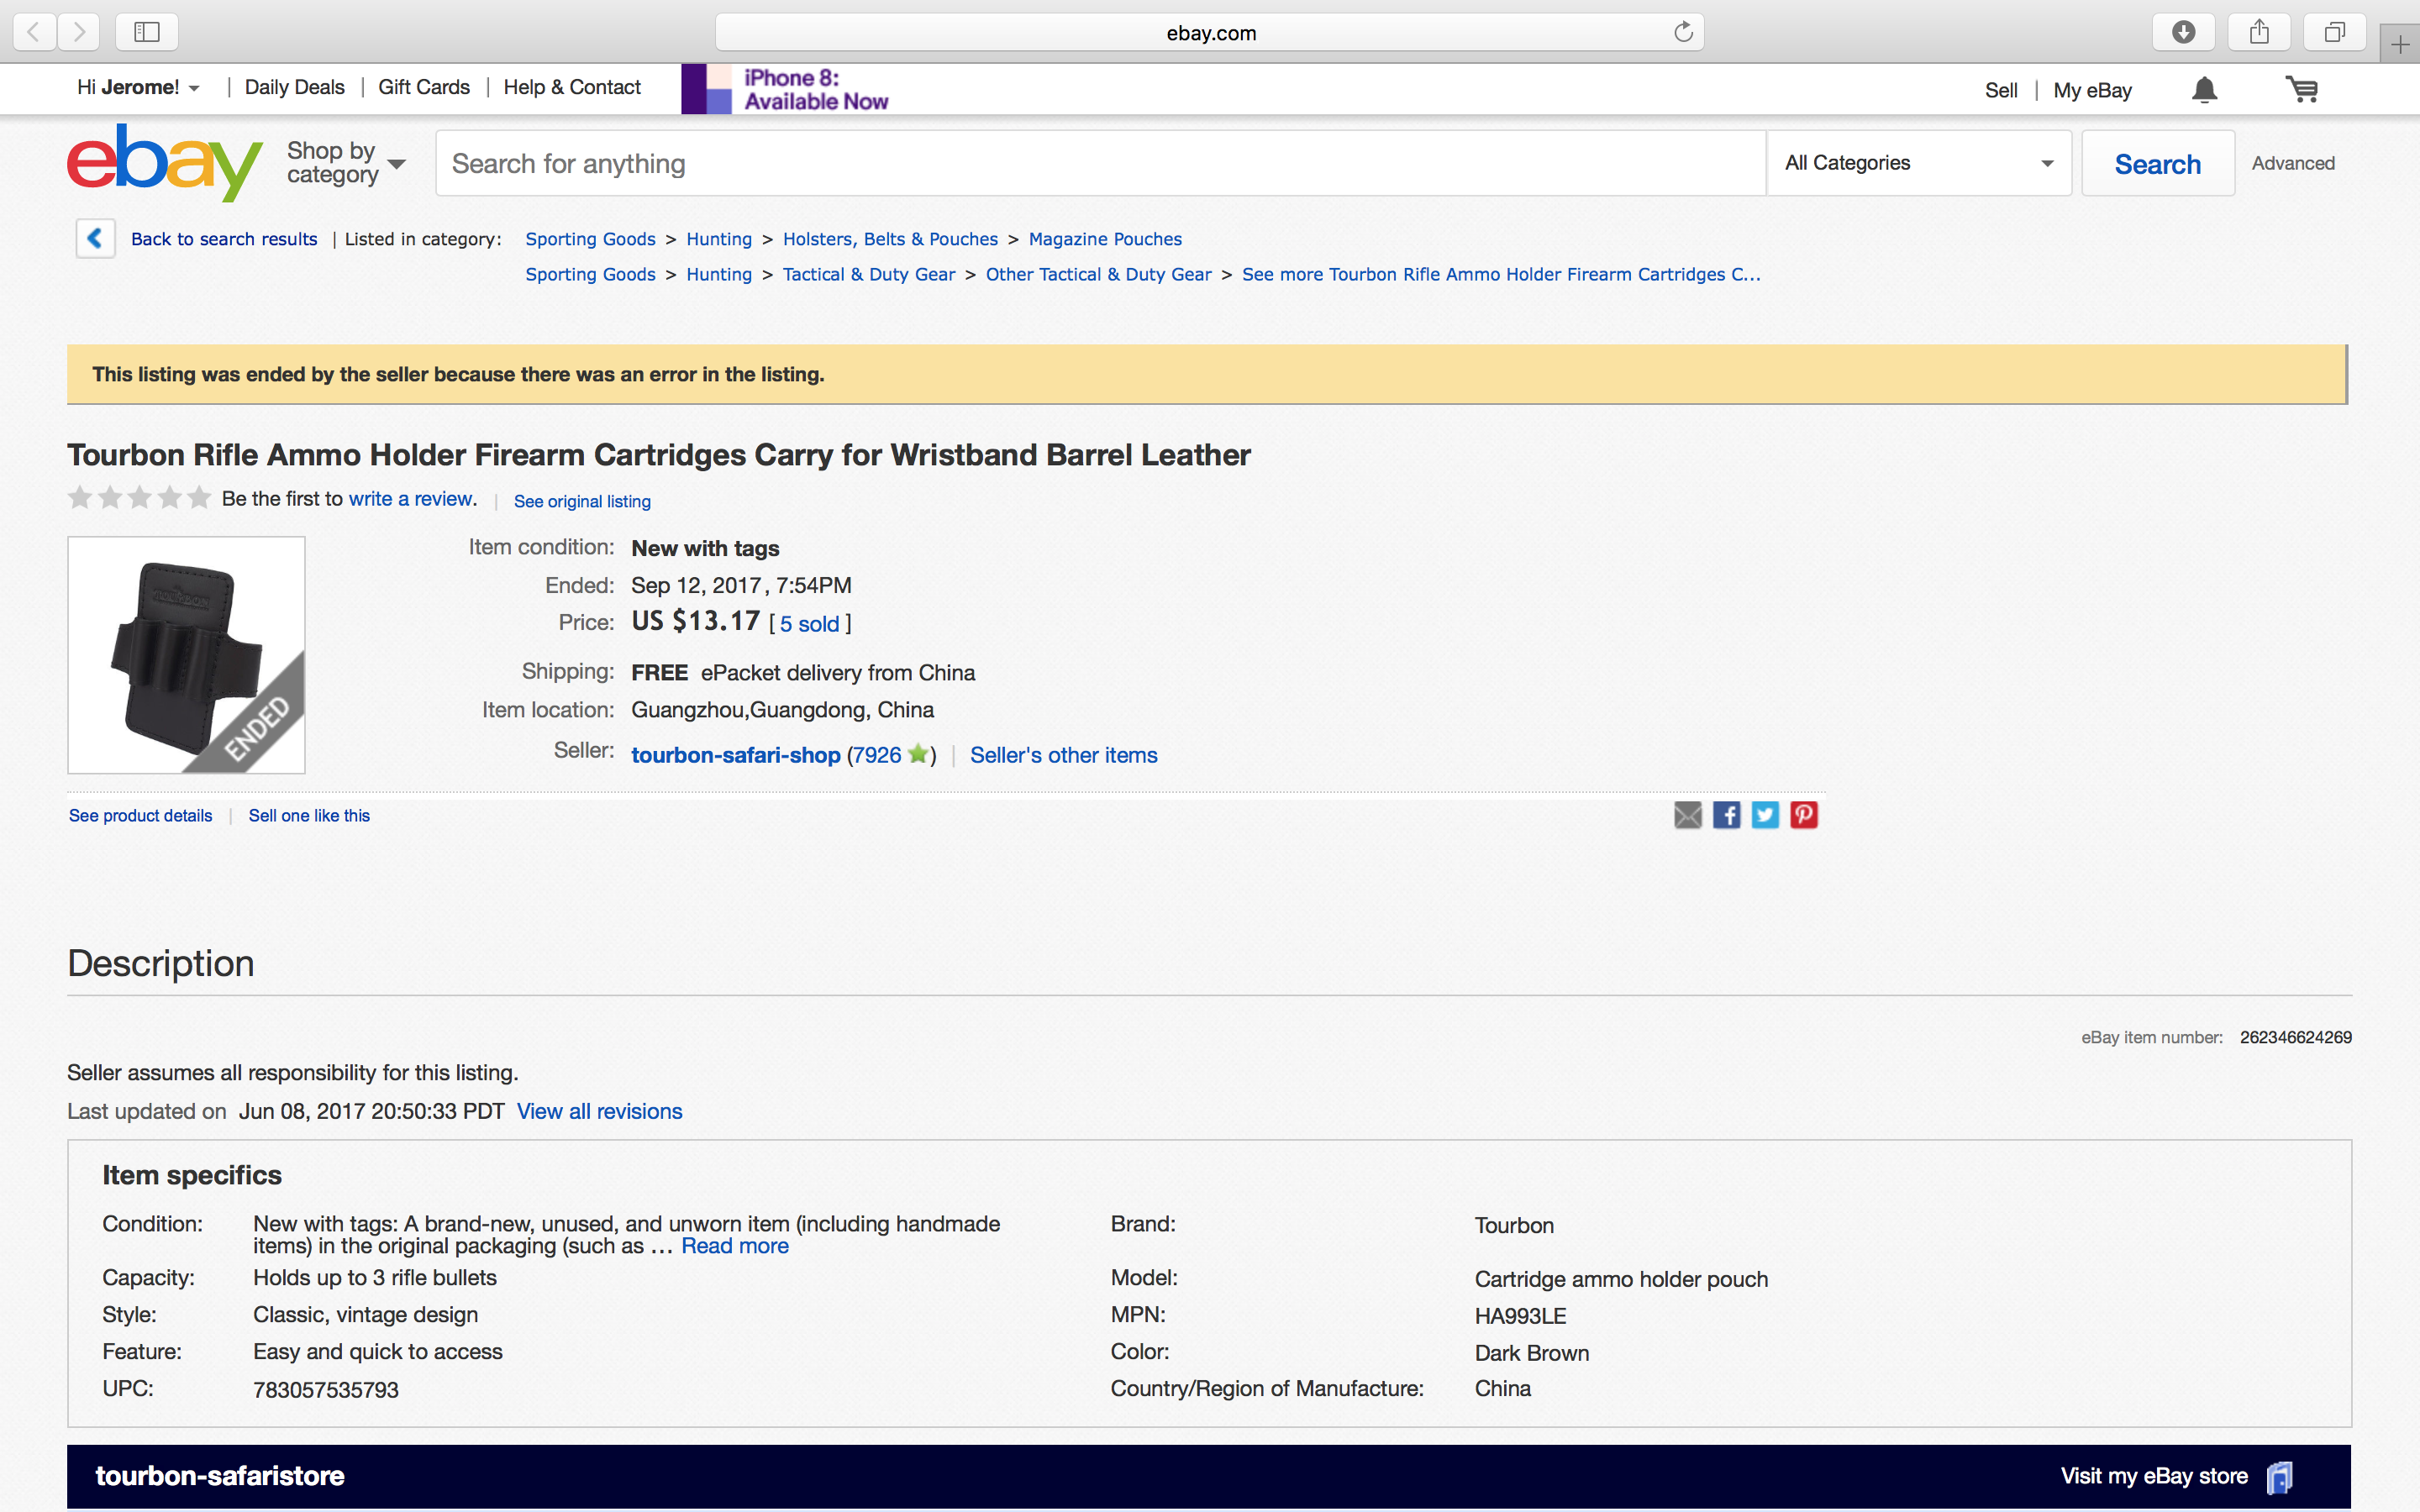Rate with the five-star review widget

point(139,497)
